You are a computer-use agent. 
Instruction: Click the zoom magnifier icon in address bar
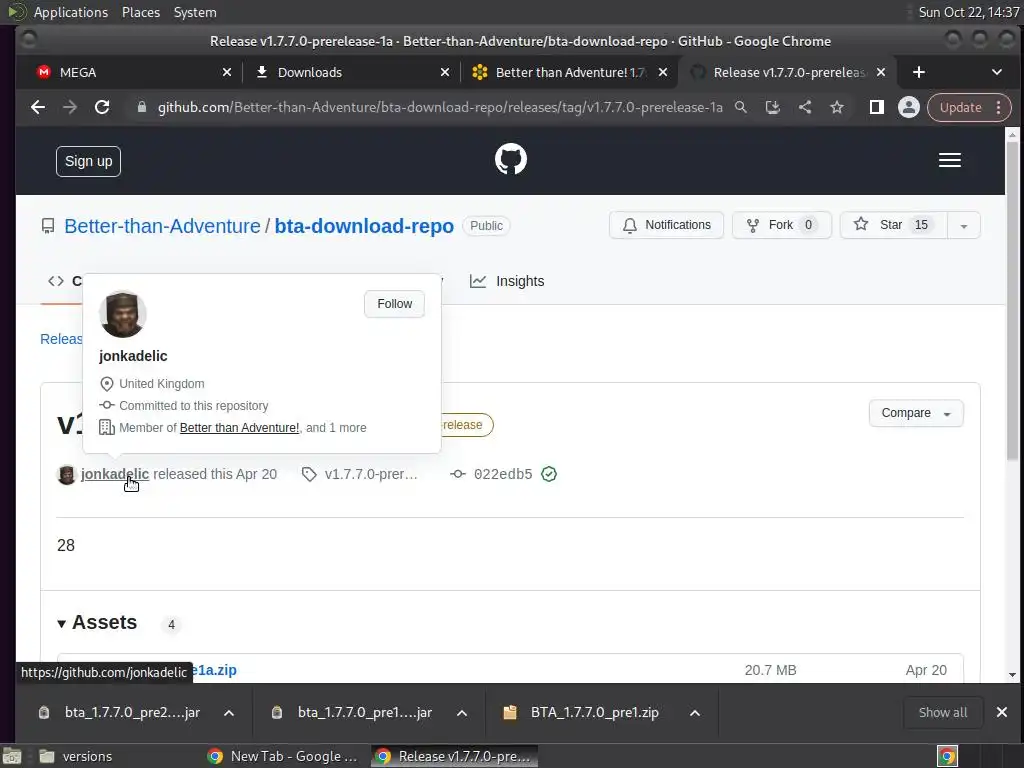click(741, 107)
